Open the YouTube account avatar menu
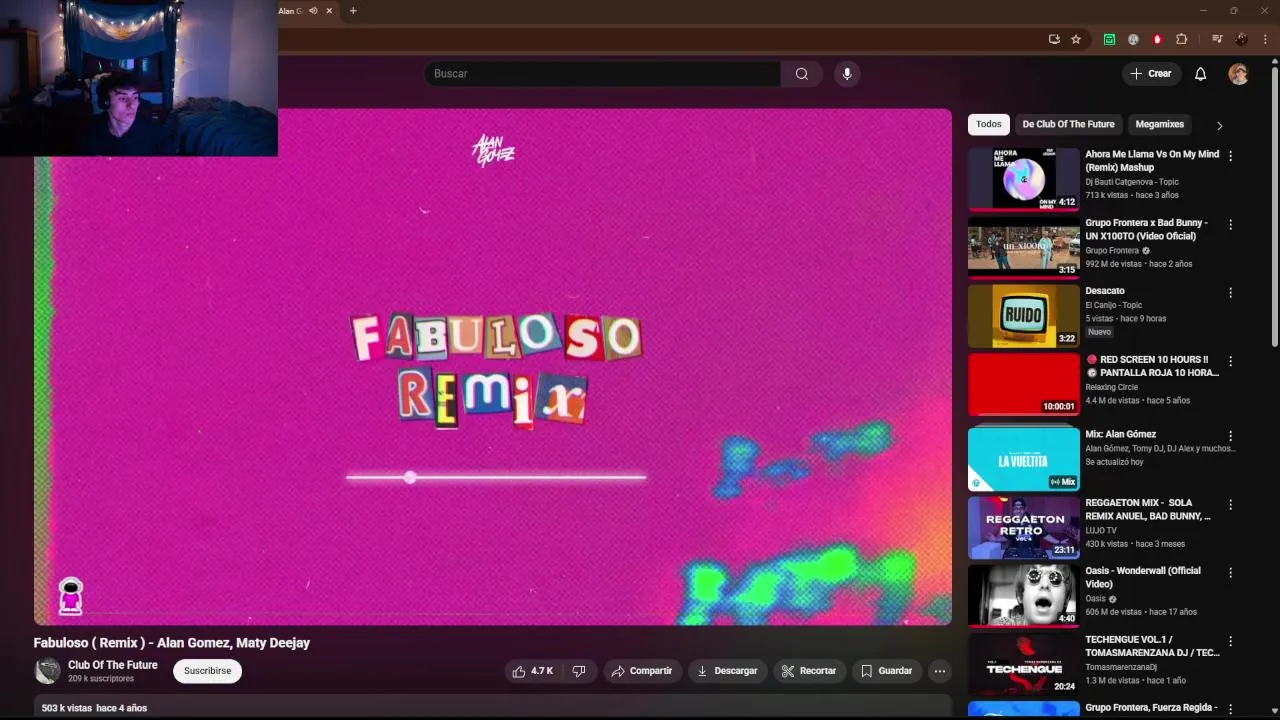Viewport: 1280px width, 720px height. (1238, 74)
